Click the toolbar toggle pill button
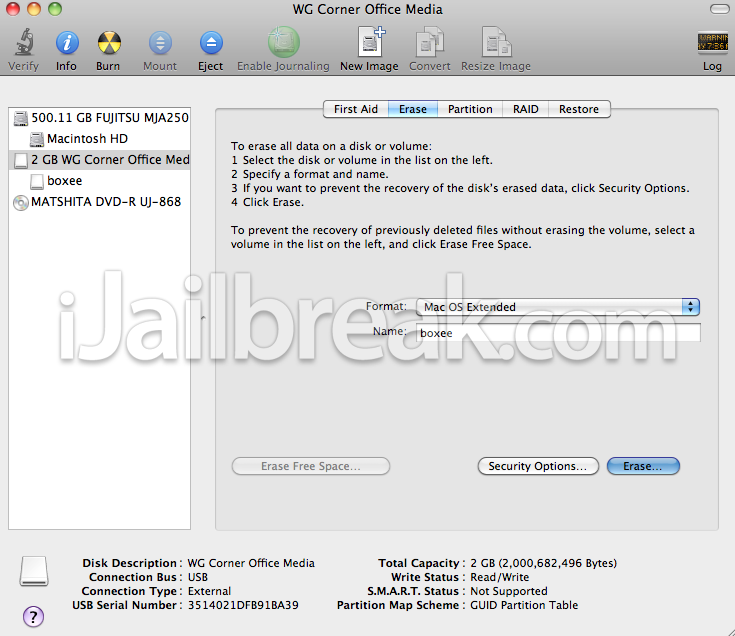Screen dimensions: 735x636 coord(719,9)
